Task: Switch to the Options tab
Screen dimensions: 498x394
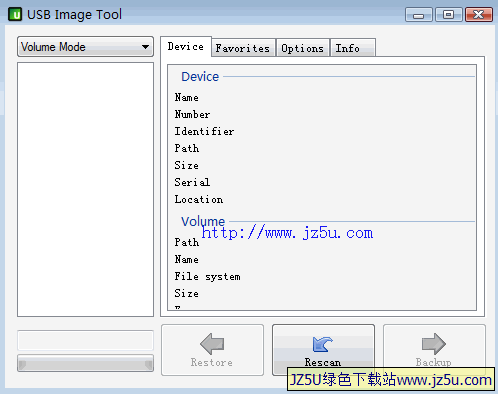Action: (303, 48)
